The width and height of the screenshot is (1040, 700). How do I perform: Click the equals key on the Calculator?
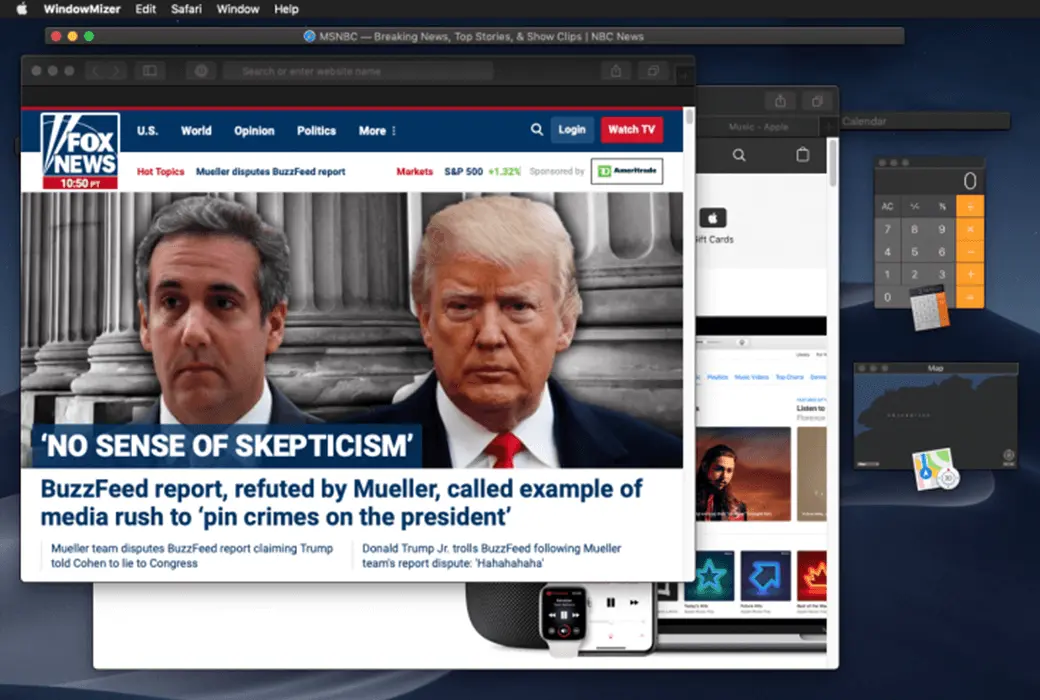click(970, 297)
